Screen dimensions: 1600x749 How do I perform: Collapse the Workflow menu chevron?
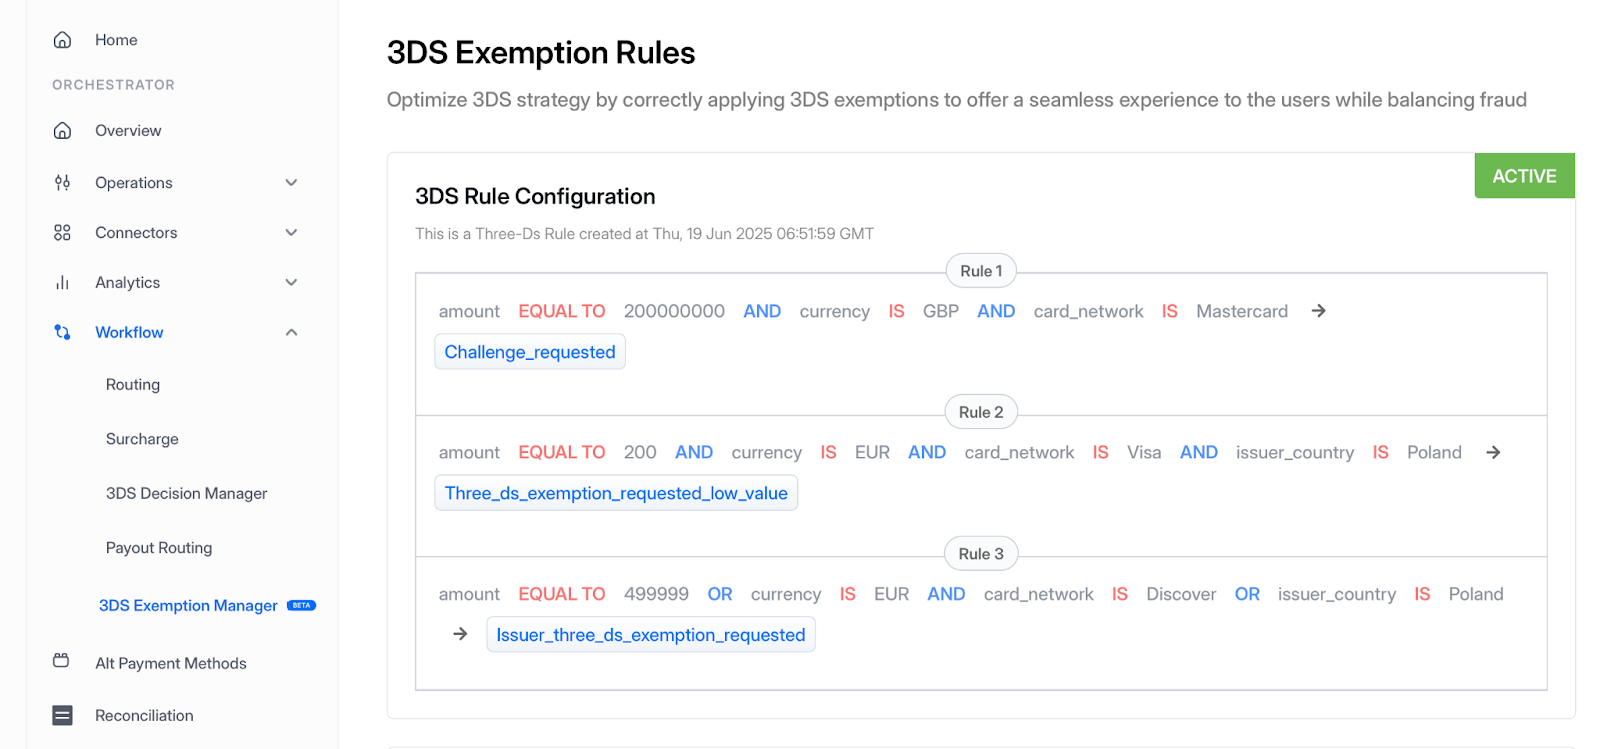coord(291,333)
